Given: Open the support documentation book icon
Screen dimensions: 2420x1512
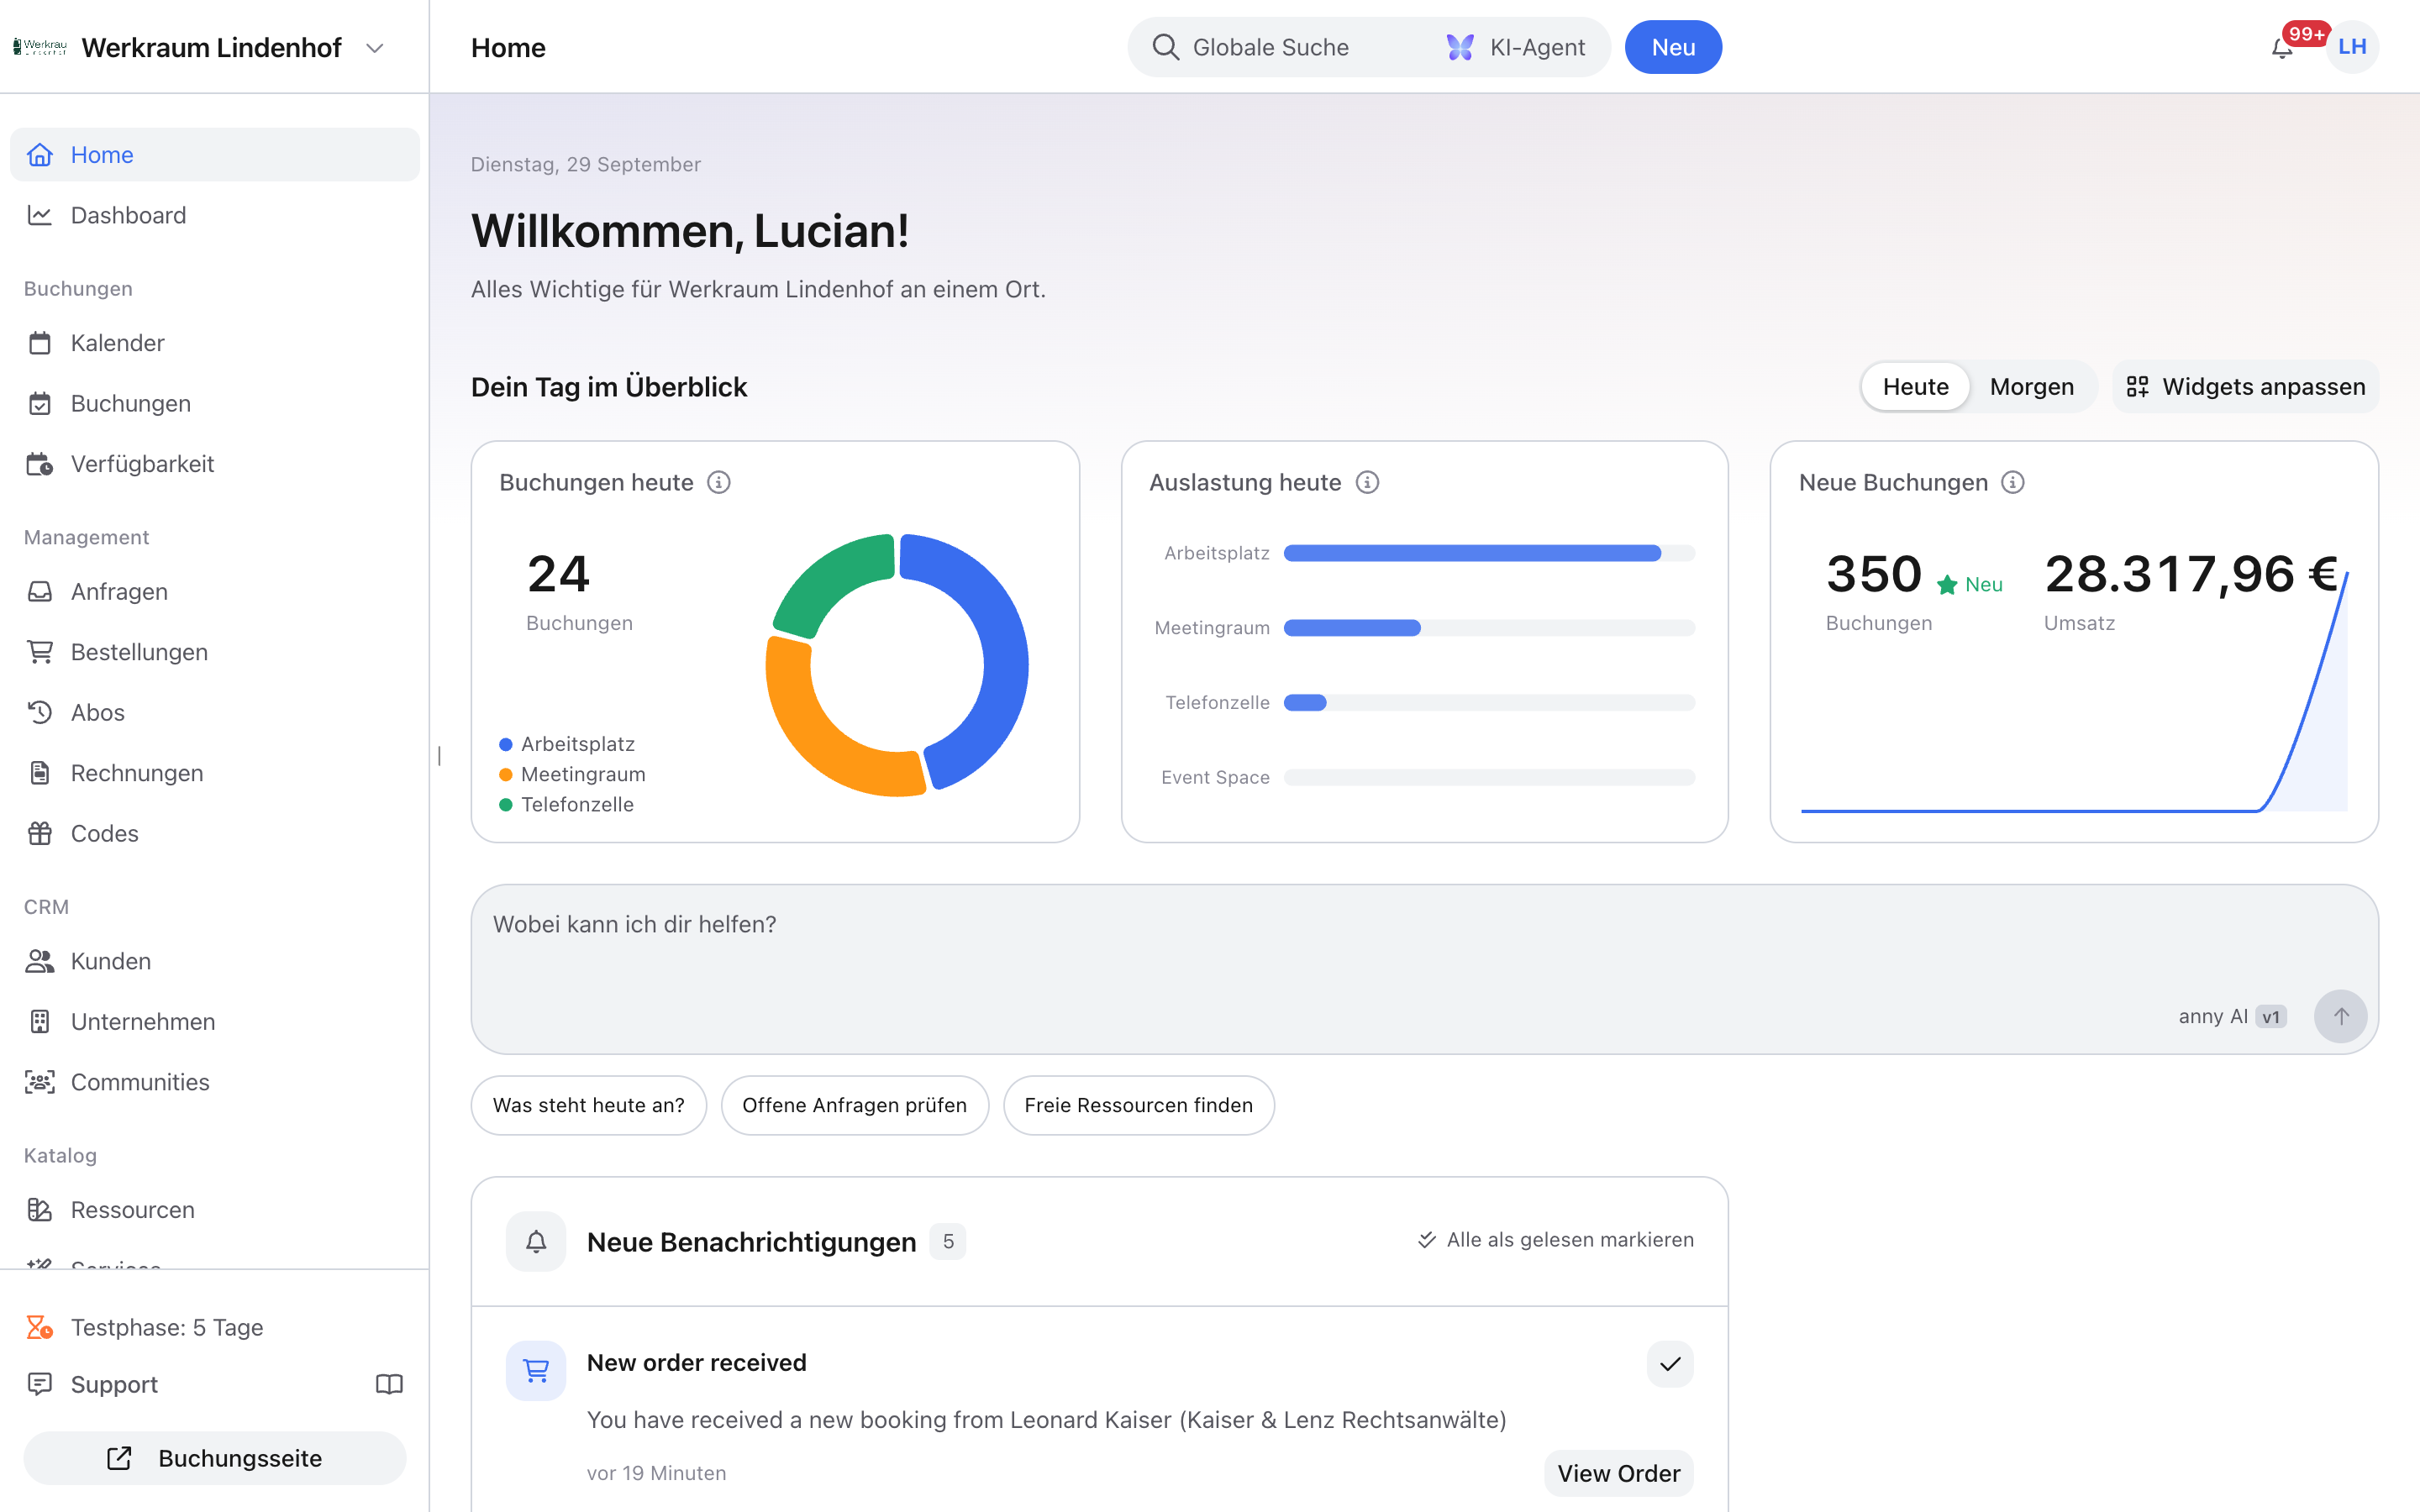Looking at the screenshot, I should pyautogui.click(x=389, y=1384).
